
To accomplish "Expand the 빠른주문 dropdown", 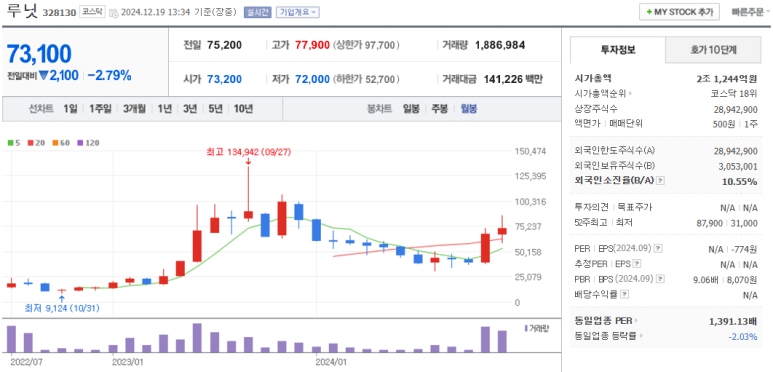I will pyautogui.click(x=751, y=12).
